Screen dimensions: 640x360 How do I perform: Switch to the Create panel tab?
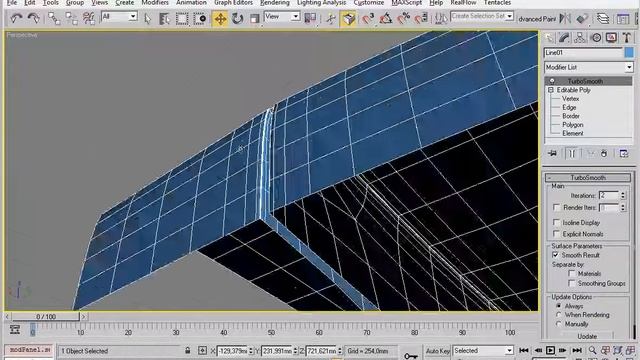(x=549, y=38)
